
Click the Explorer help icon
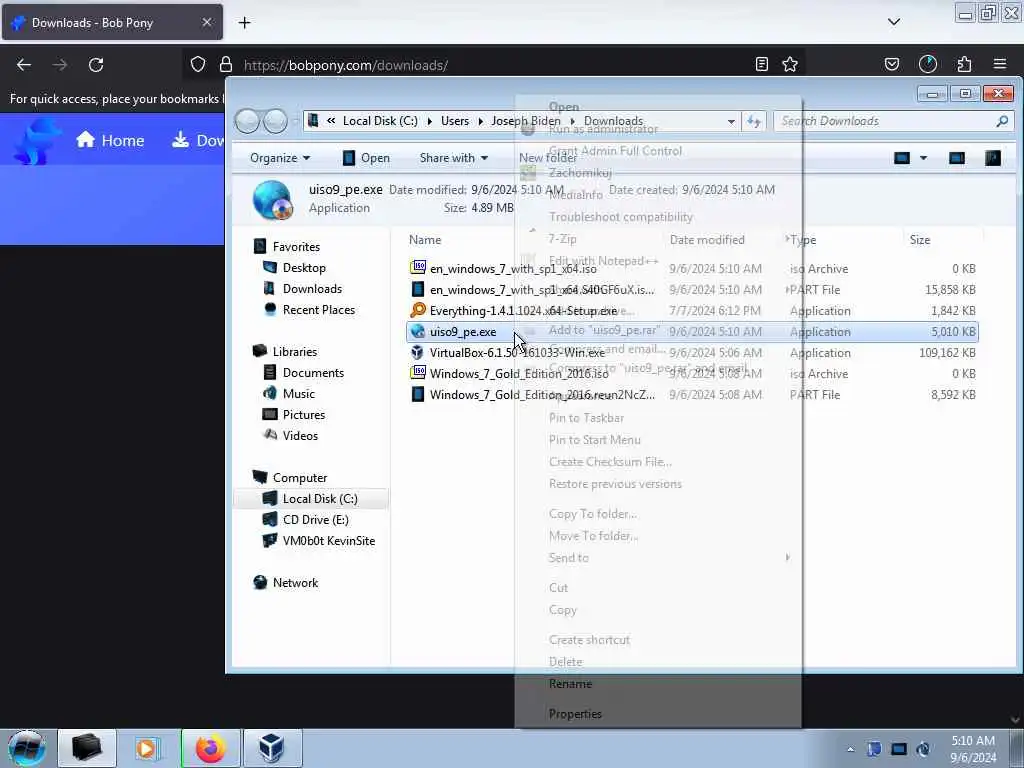[993, 158]
